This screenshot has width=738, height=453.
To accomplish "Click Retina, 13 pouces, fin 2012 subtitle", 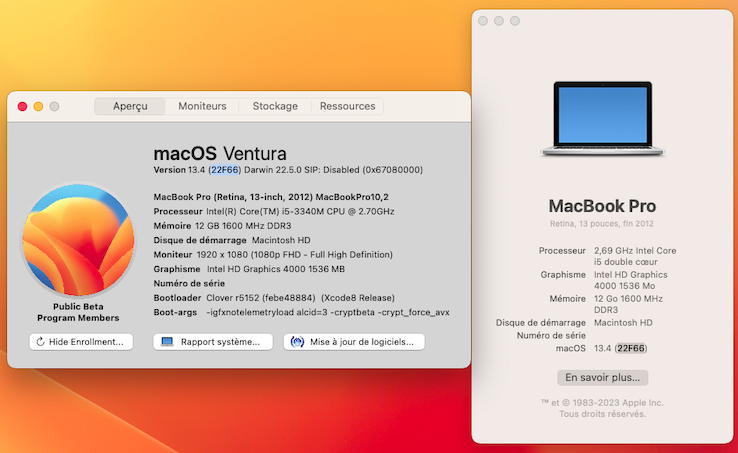I will tap(602, 224).
